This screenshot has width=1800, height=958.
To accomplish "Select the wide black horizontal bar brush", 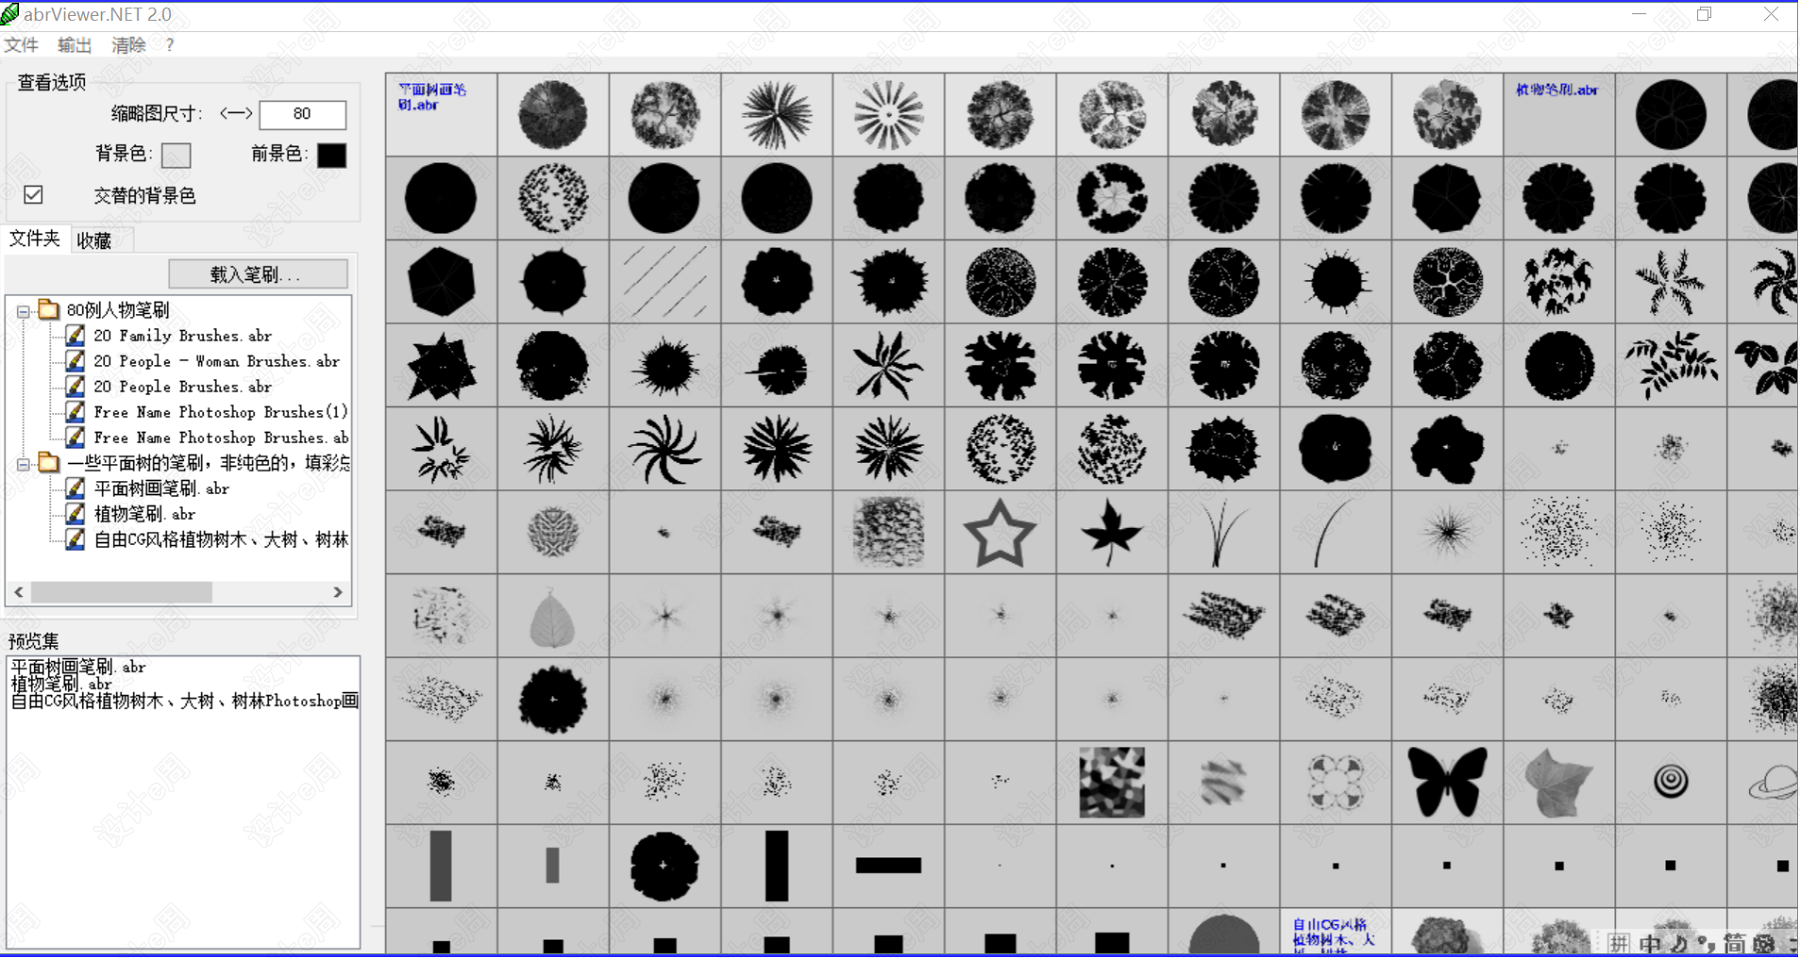I will (x=888, y=865).
